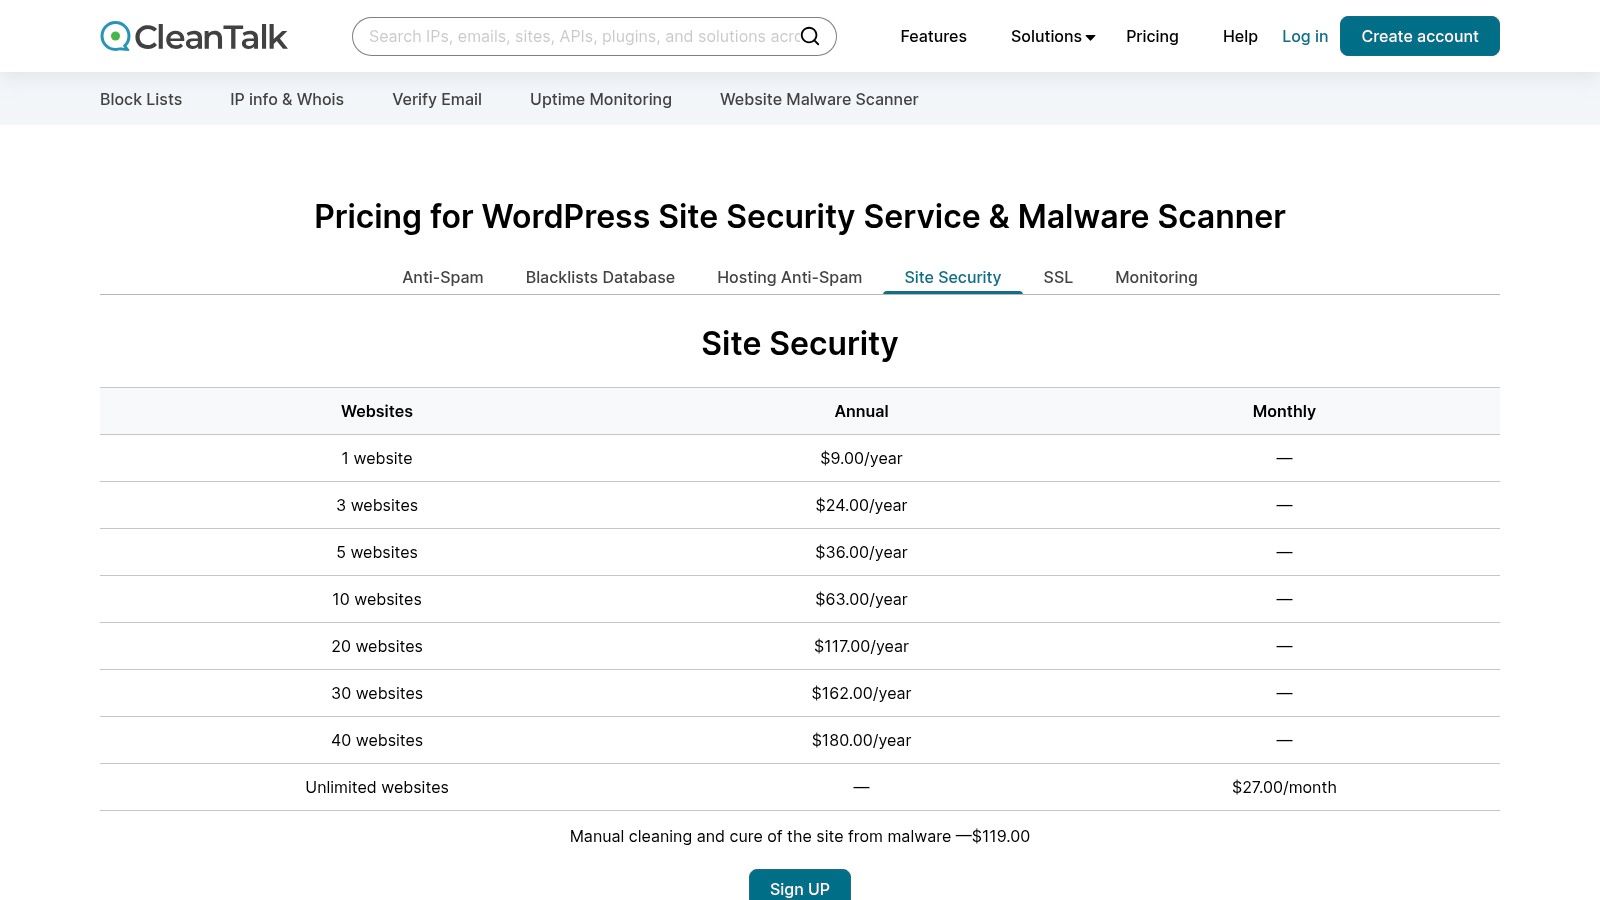
Task: Click the '1 website' row label
Action: 377,458
